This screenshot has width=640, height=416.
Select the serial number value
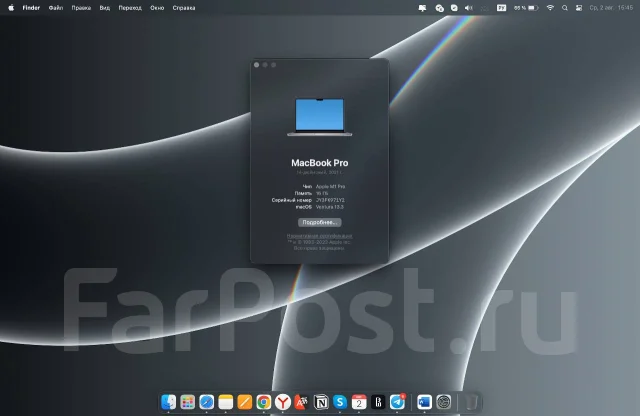click(x=330, y=200)
